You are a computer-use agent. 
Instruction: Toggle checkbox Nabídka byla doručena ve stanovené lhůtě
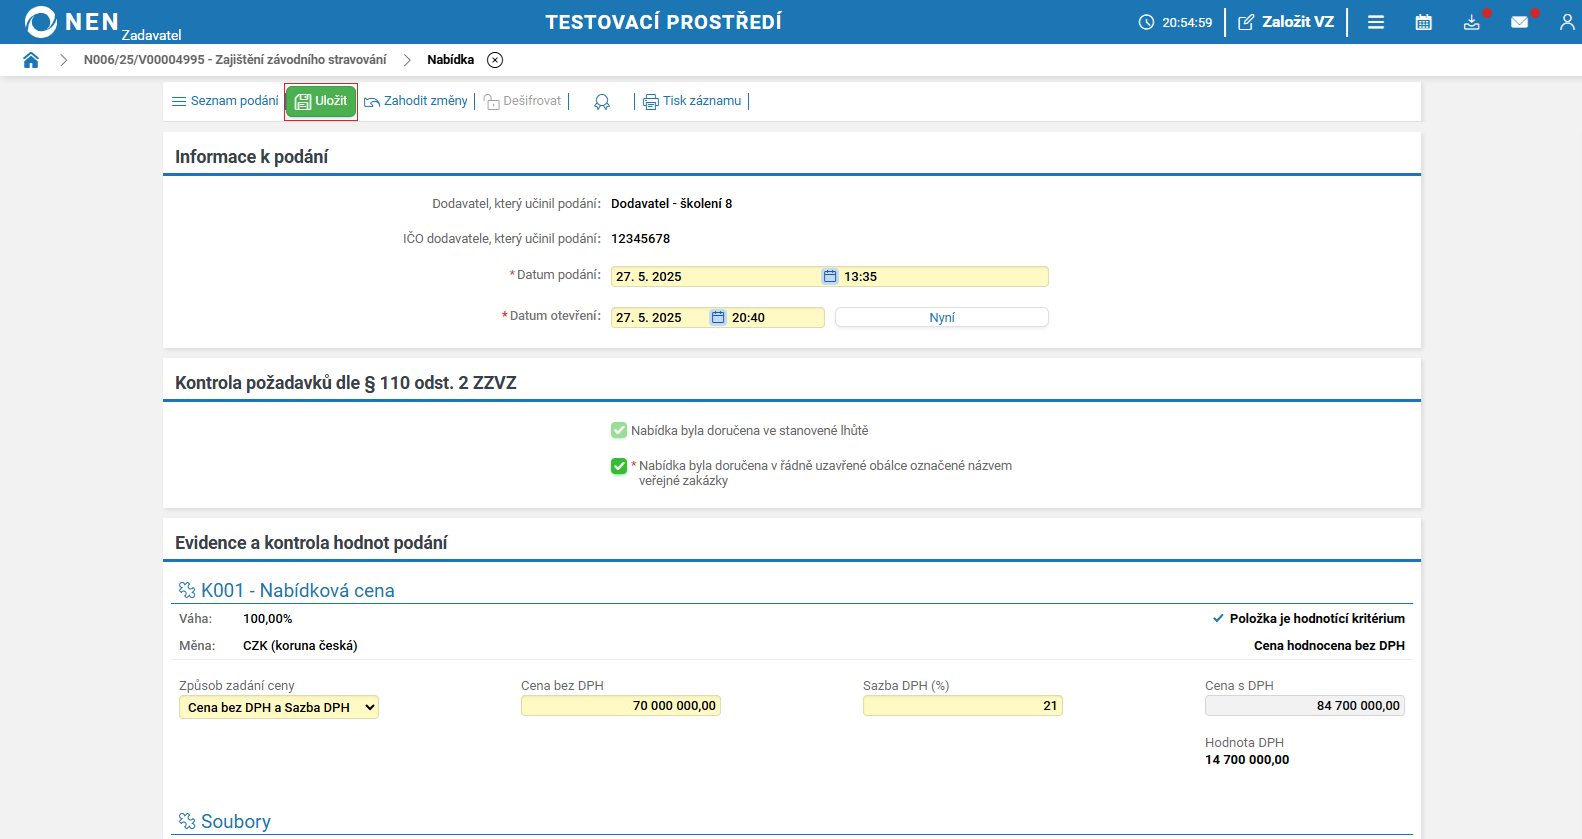[x=619, y=431]
